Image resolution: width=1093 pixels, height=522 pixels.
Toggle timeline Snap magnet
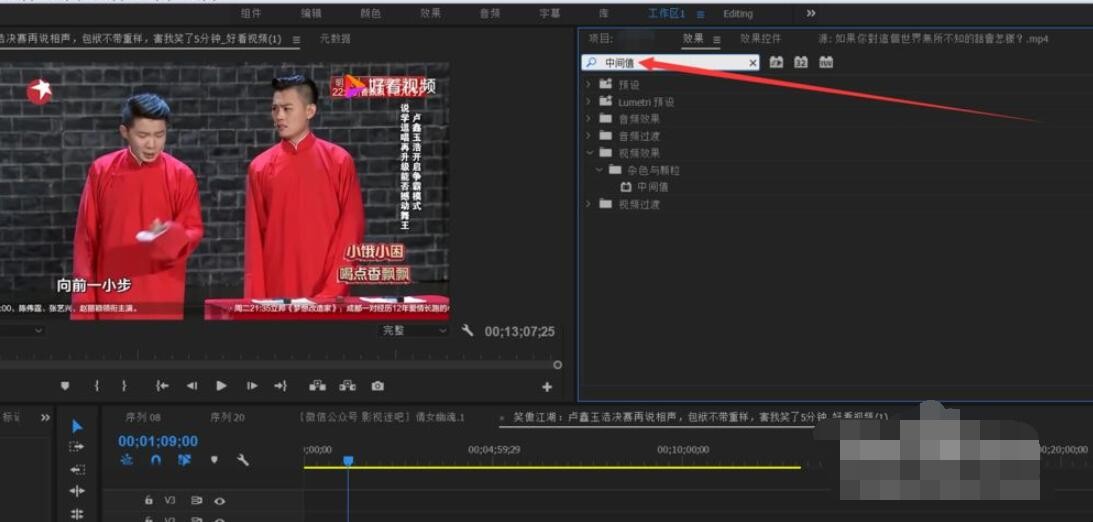156,460
